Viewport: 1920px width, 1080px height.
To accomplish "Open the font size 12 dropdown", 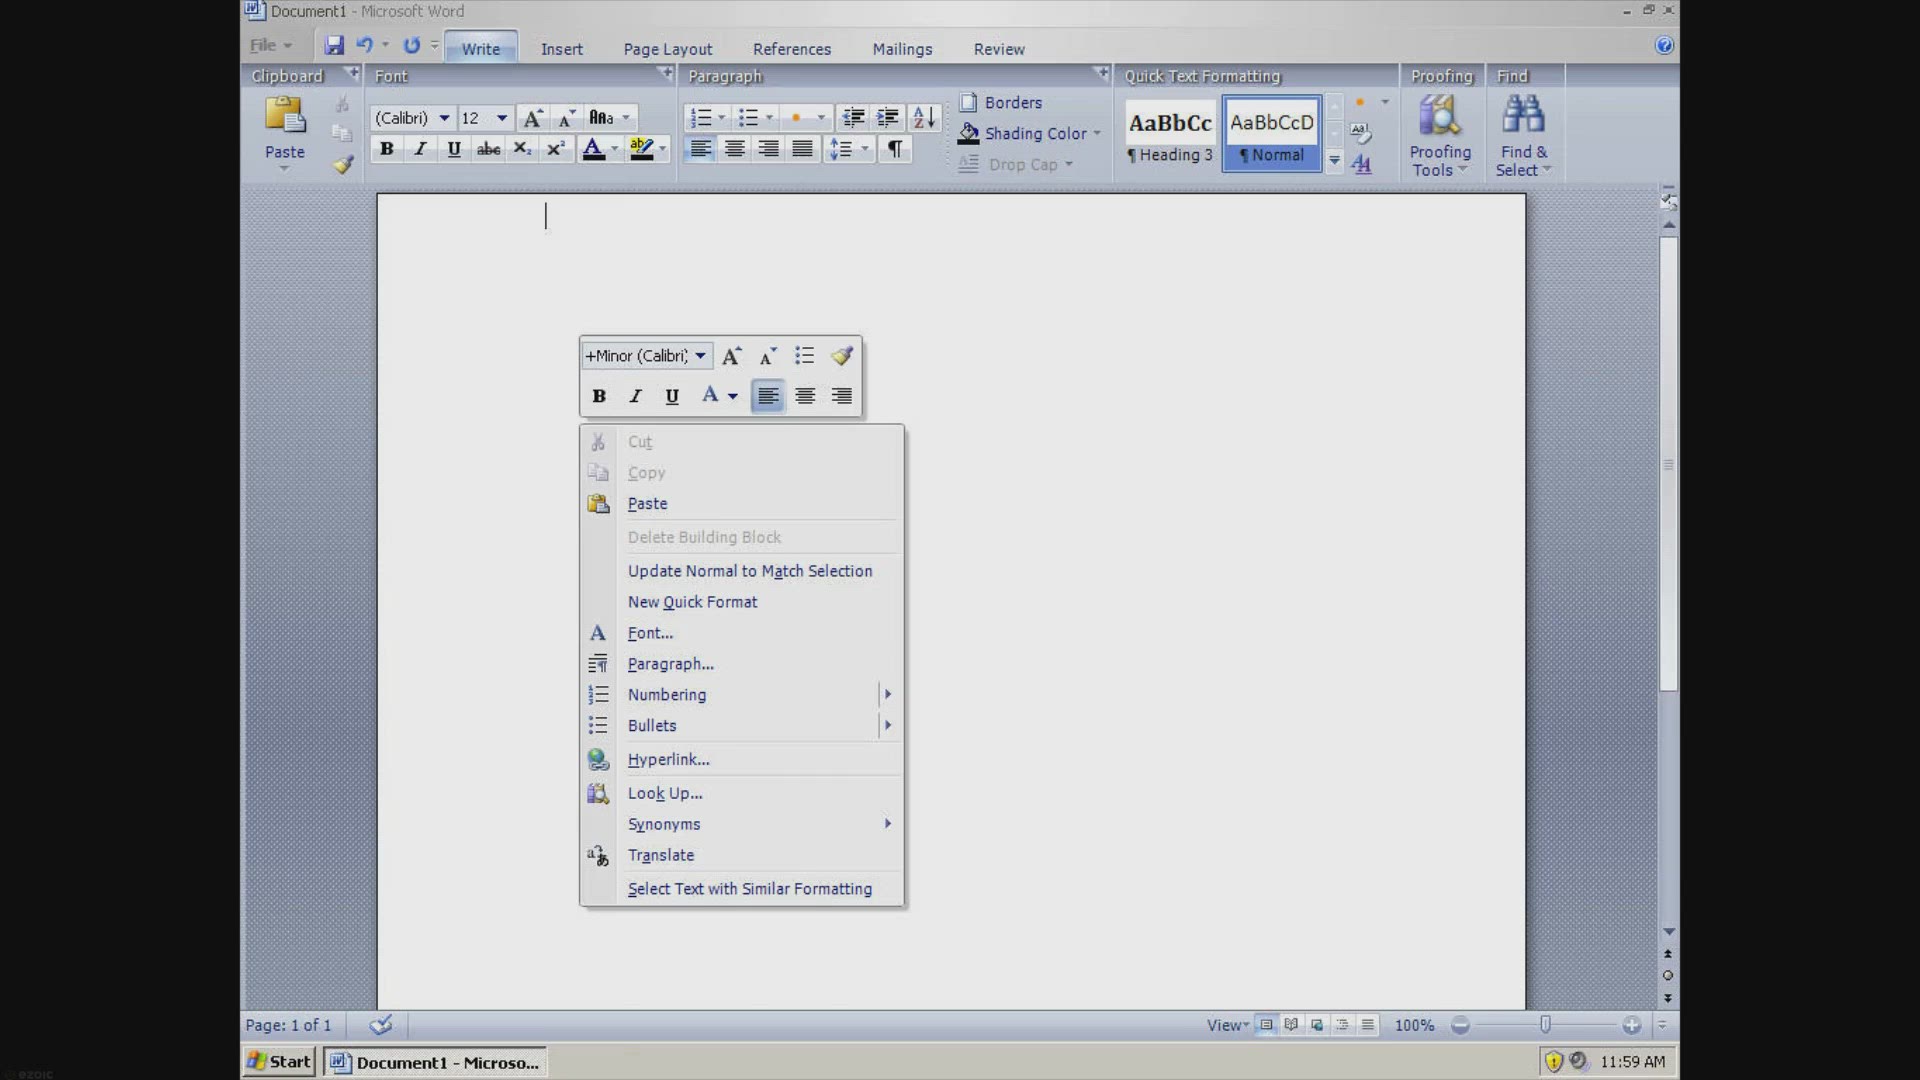I will [x=502, y=118].
